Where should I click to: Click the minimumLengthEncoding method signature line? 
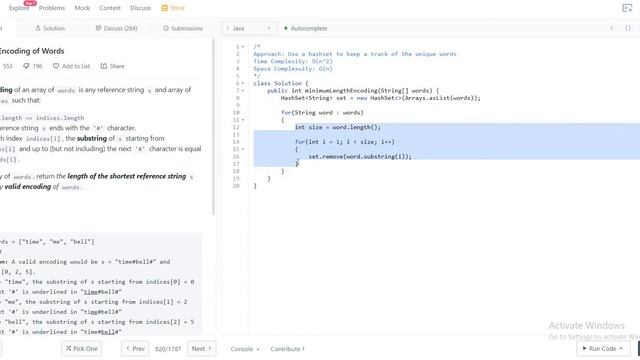[x=353, y=91]
